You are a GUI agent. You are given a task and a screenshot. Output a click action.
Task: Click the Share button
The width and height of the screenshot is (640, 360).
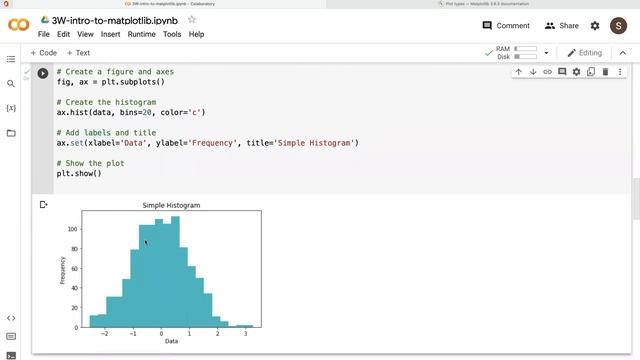coord(562,26)
